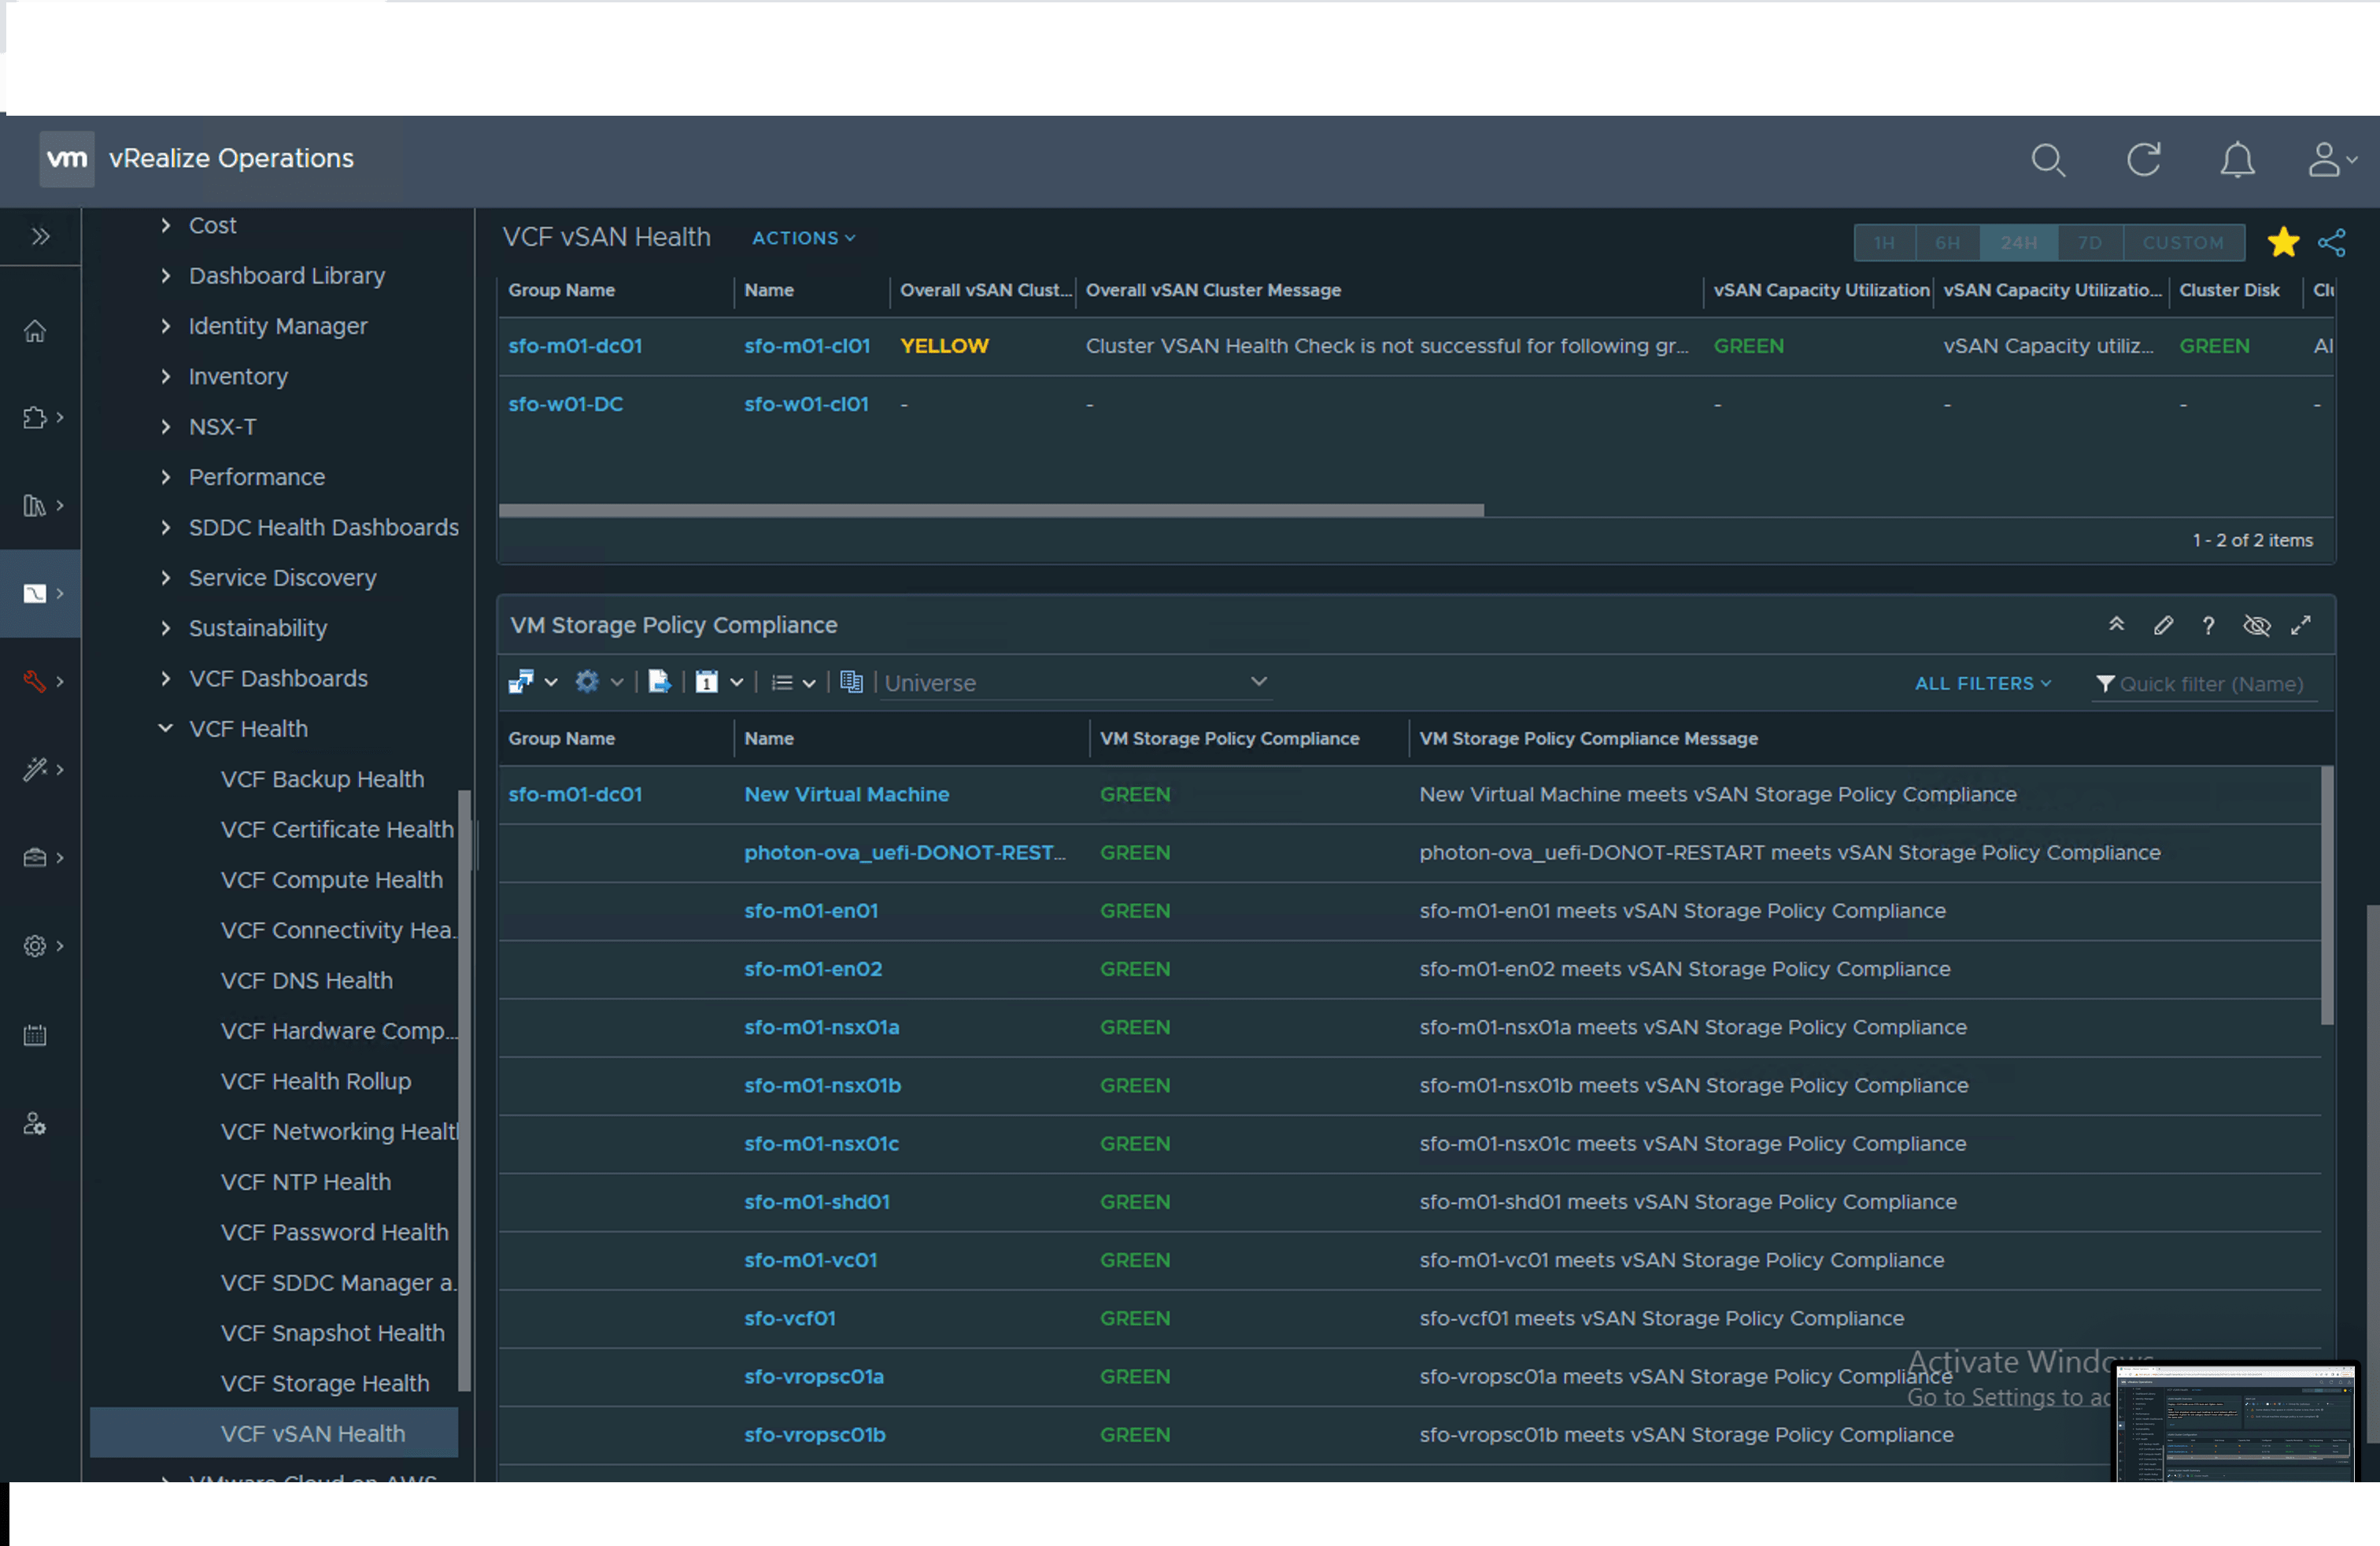
Task: Open VCF Storage Health dashboard
Action: pos(324,1383)
